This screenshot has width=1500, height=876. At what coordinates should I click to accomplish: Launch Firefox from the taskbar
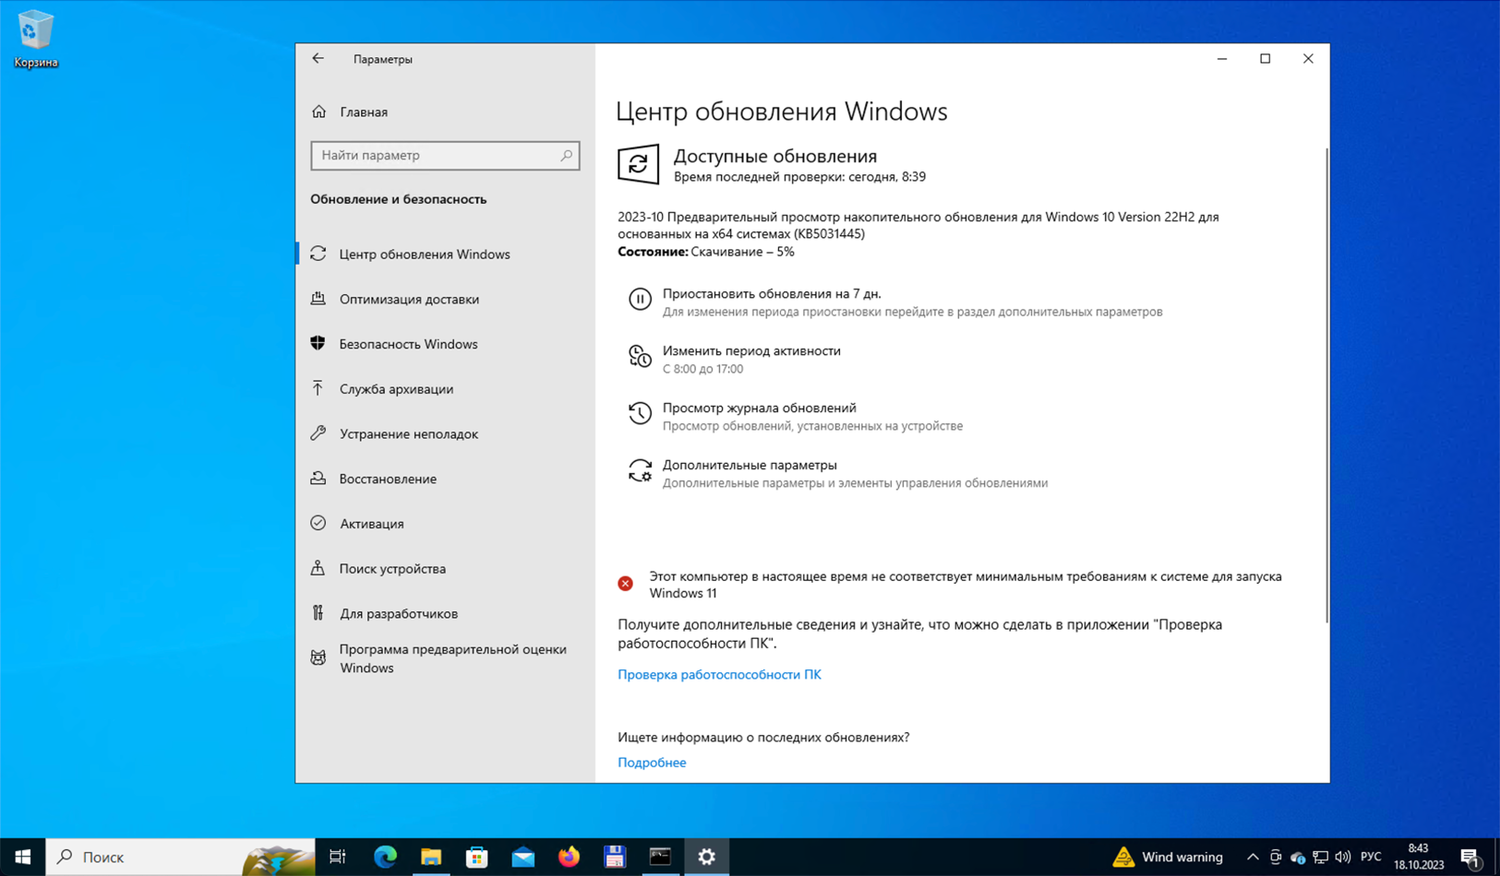(x=569, y=857)
